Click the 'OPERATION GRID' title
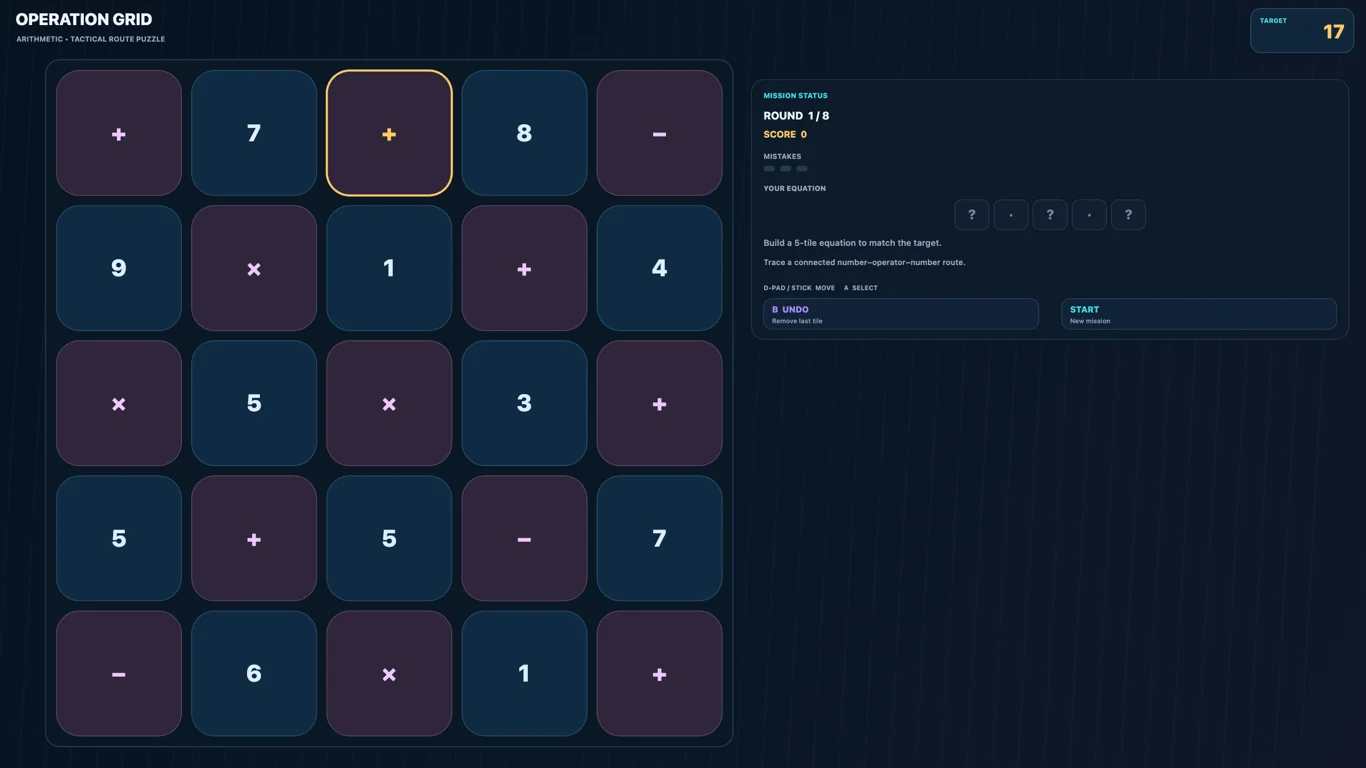 (84, 19)
